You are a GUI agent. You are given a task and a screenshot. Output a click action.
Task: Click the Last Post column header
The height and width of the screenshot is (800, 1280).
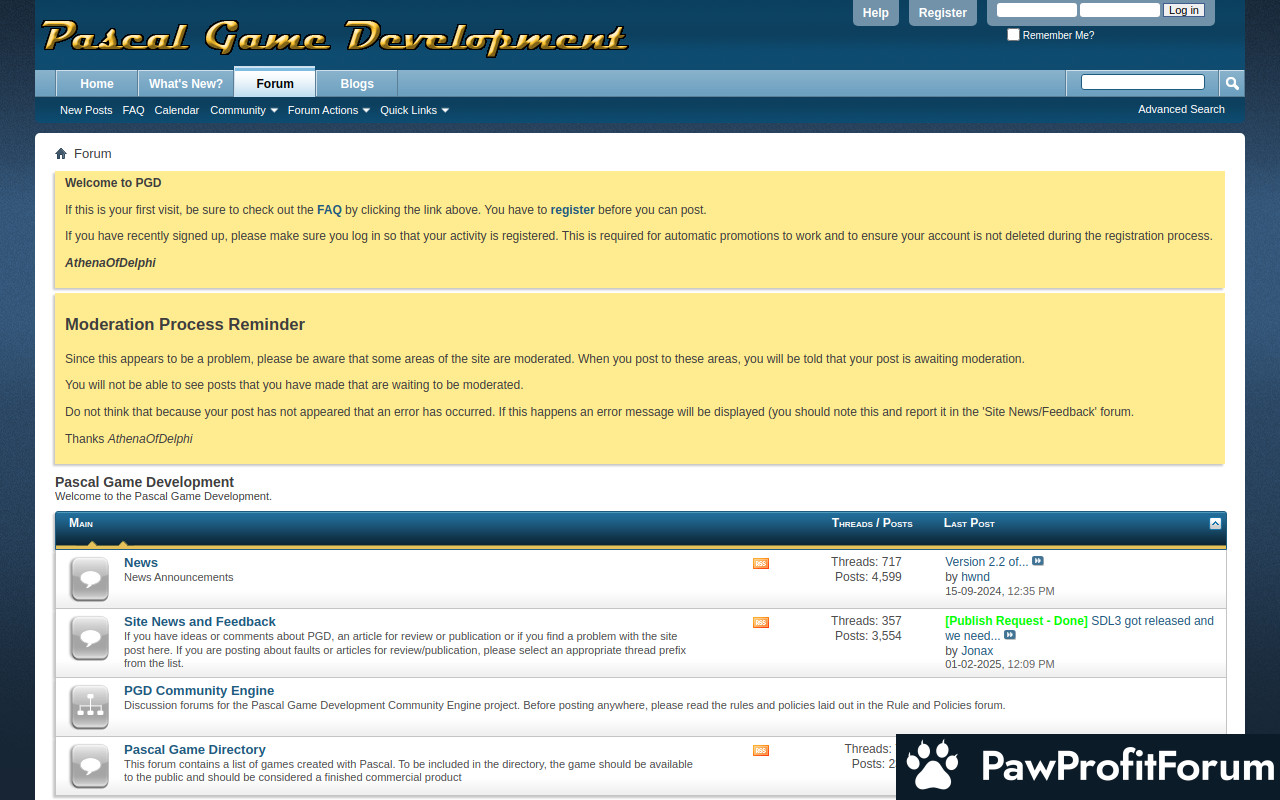[969, 523]
